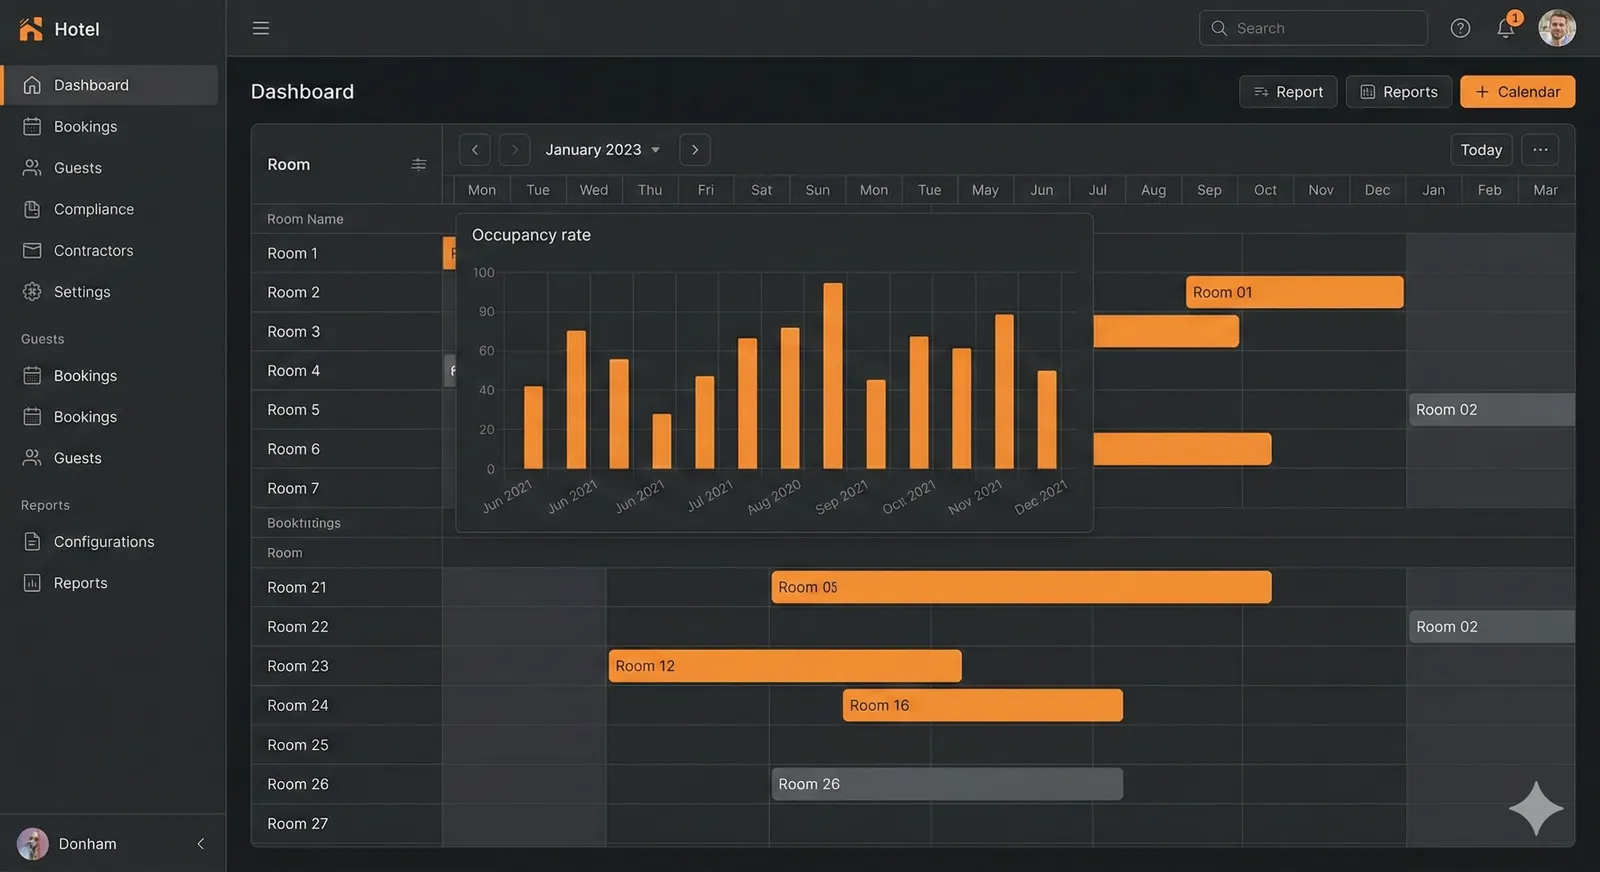The image size is (1600, 872).
Task: Open Contractors in the sidebar
Action: click(x=110, y=251)
